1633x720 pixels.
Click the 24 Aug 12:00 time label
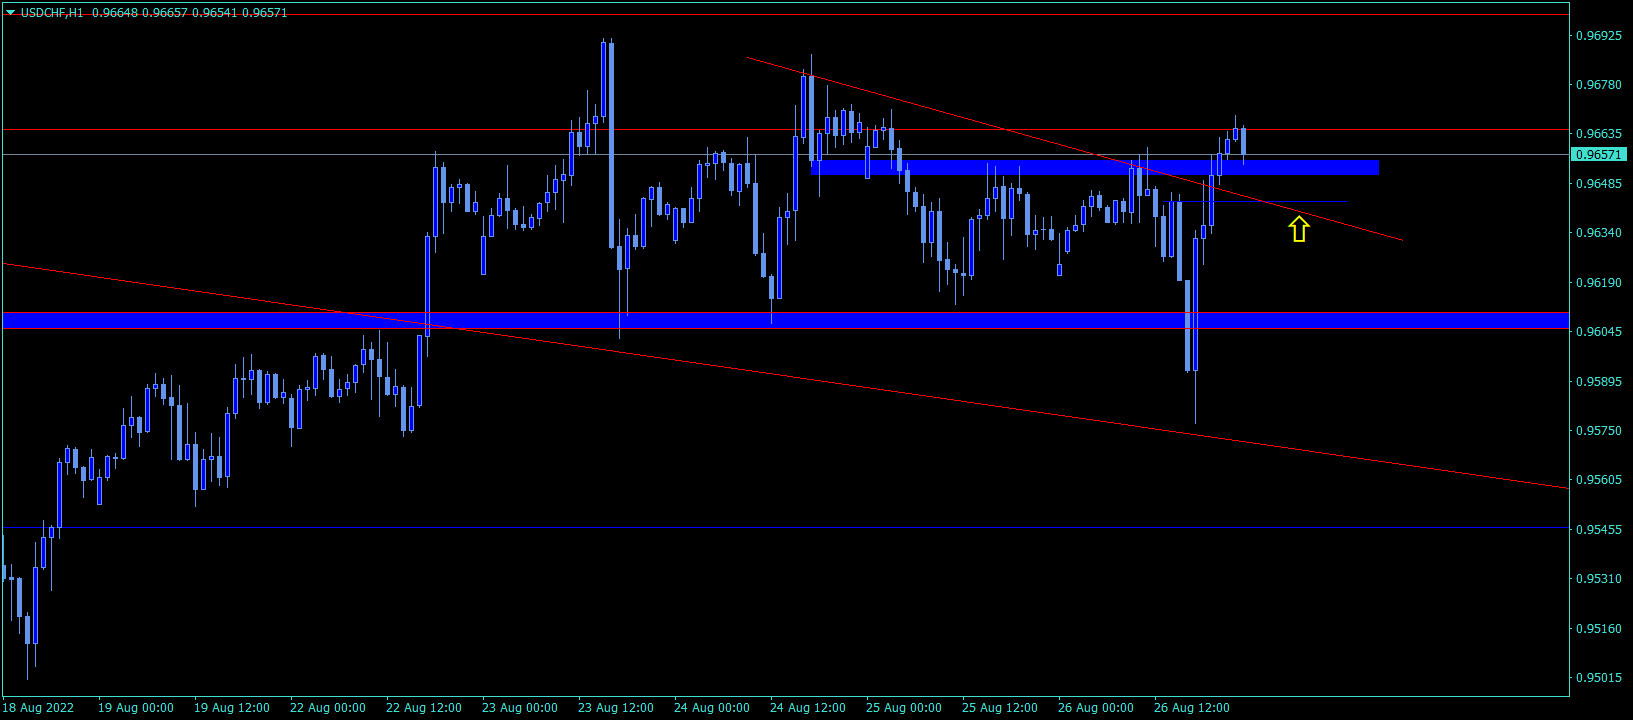pyautogui.click(x=808, y=708)
